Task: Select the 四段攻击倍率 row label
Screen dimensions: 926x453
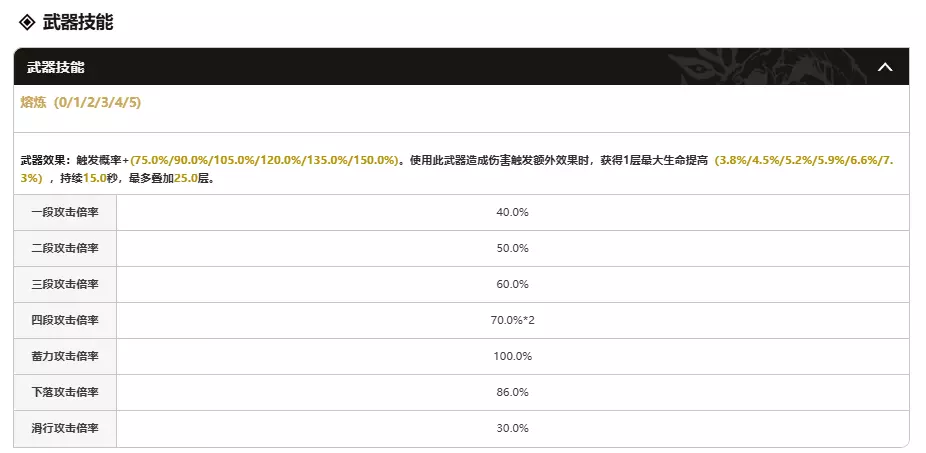Action: [x=65, y=321]
